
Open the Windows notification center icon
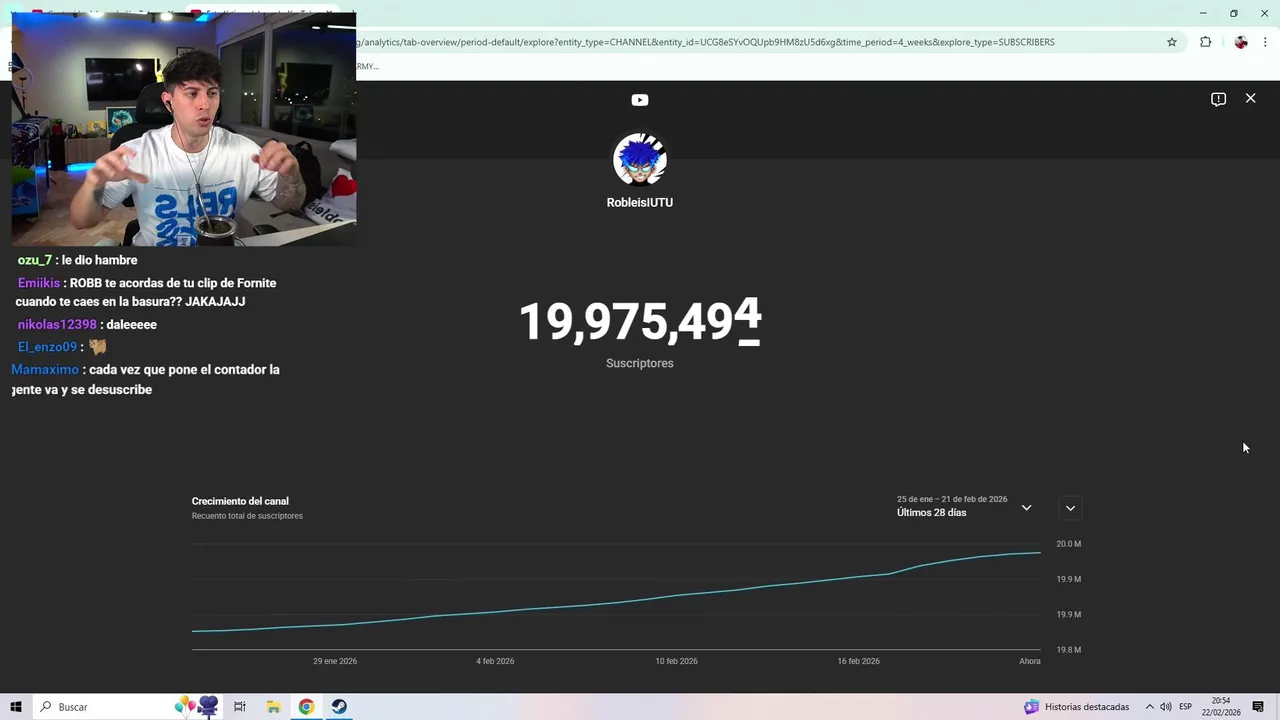pyautogui.click(x=1259, y=707)
